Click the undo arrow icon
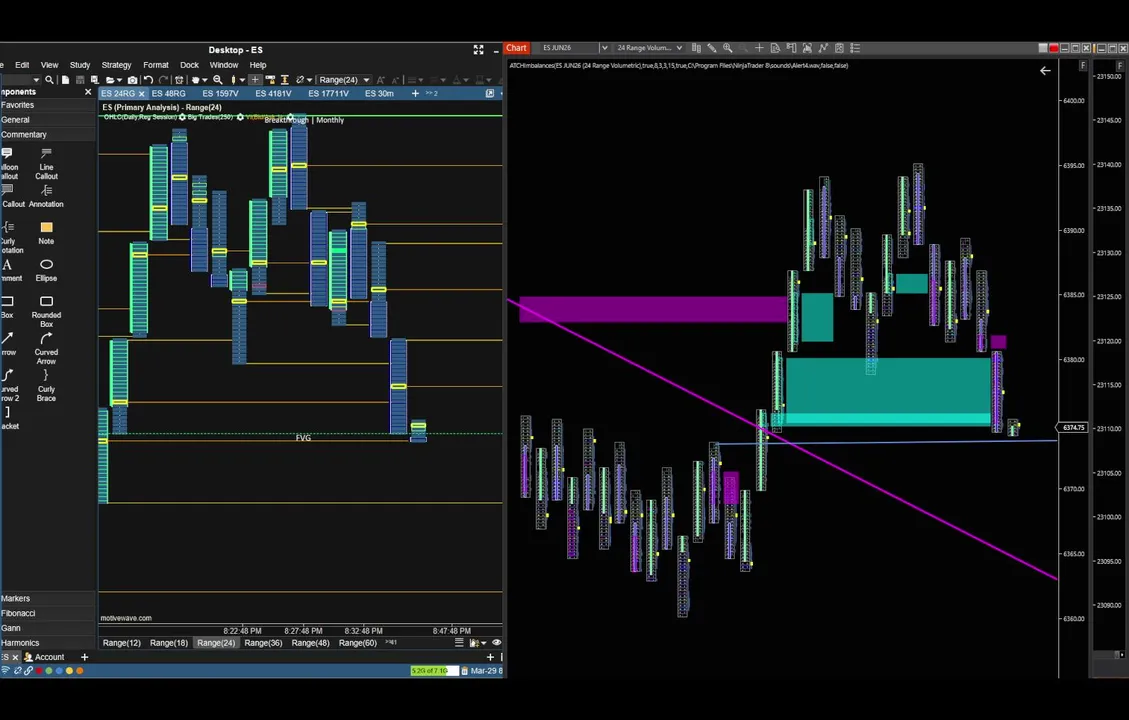1129x720 pixels. pyautogui.click(x=148, y=80)
